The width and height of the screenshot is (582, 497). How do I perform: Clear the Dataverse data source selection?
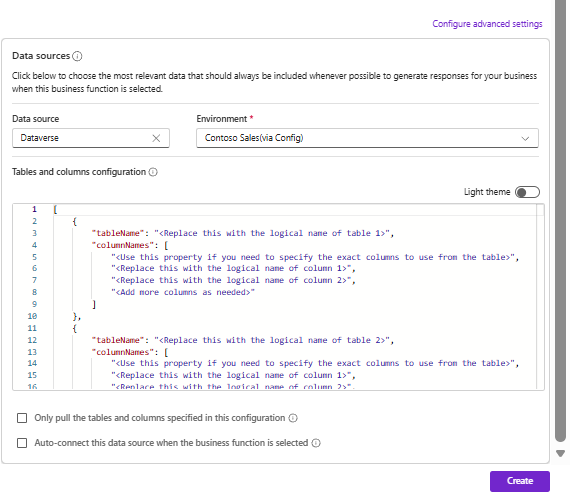[156, 138]
